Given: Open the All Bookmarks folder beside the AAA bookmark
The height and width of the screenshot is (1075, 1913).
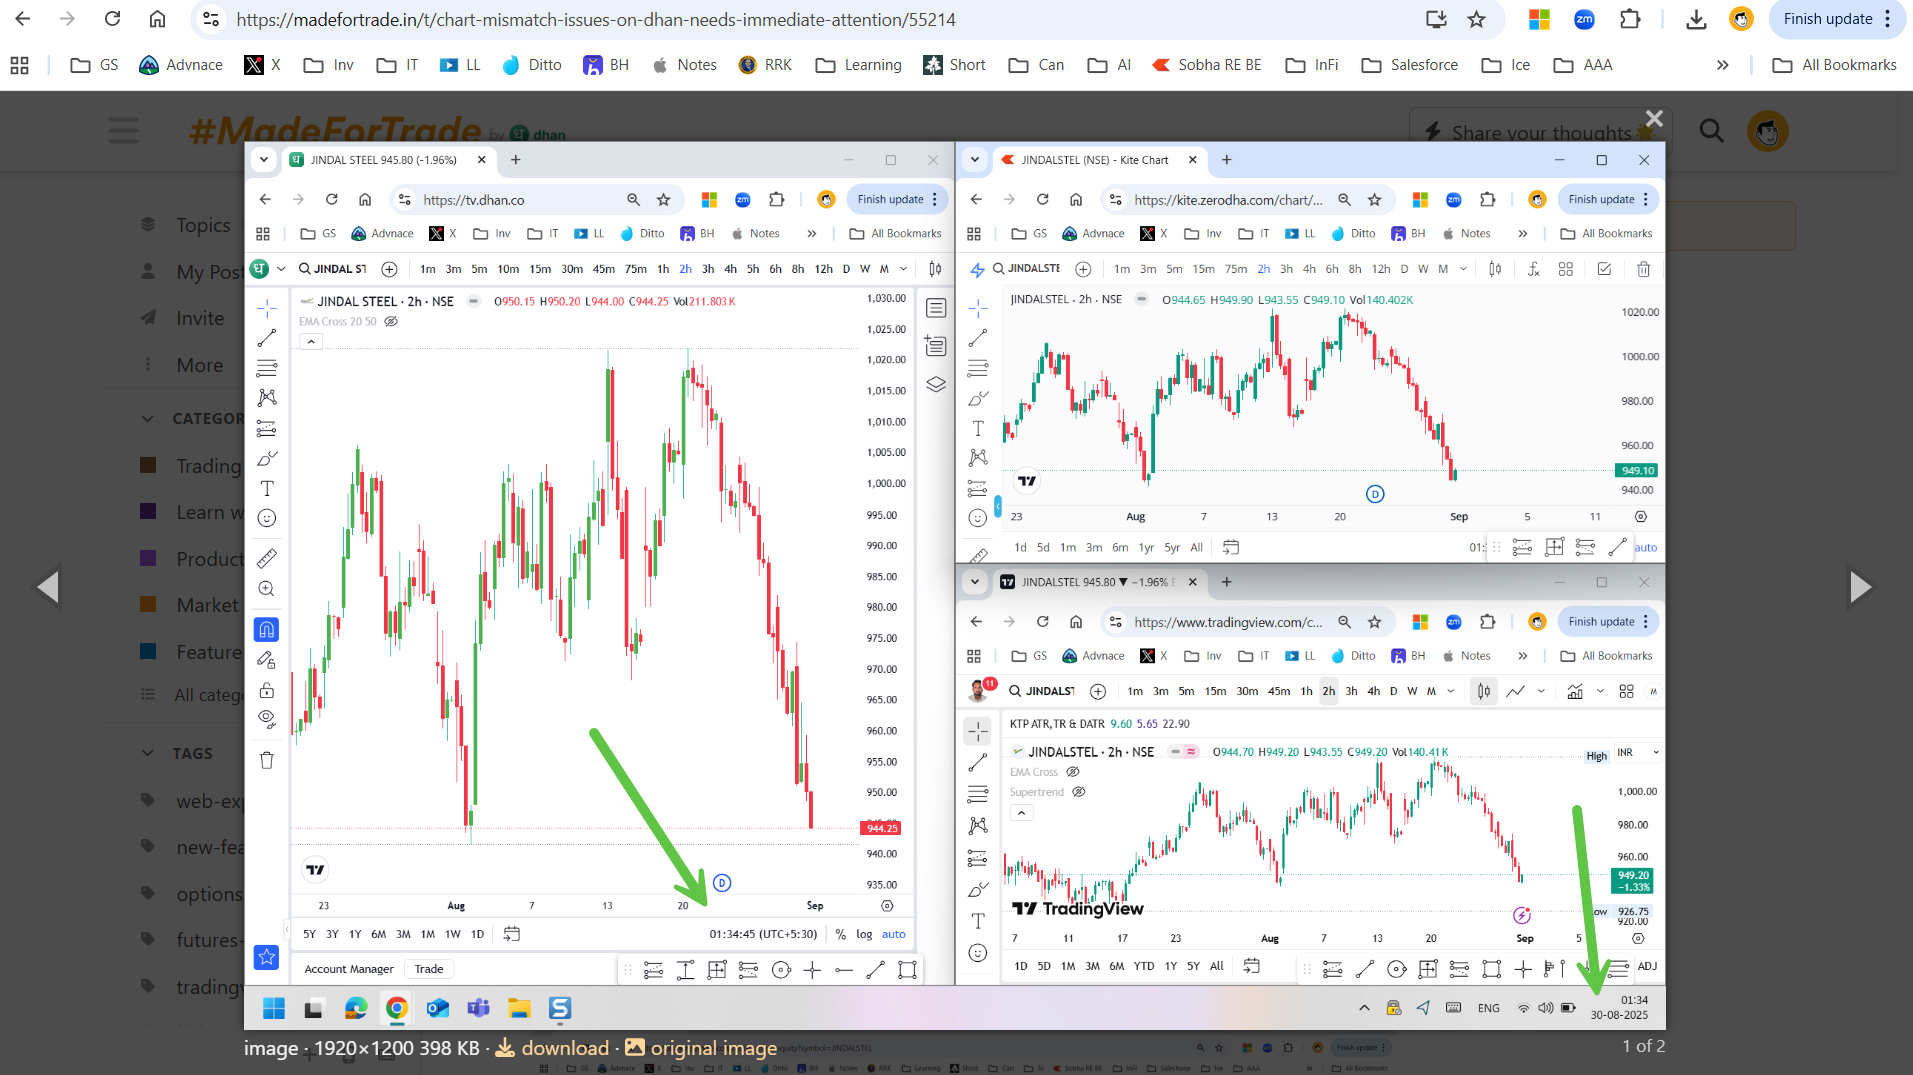Looking at the screenshot, I should pyautogui.click(x=1834, y=65).
